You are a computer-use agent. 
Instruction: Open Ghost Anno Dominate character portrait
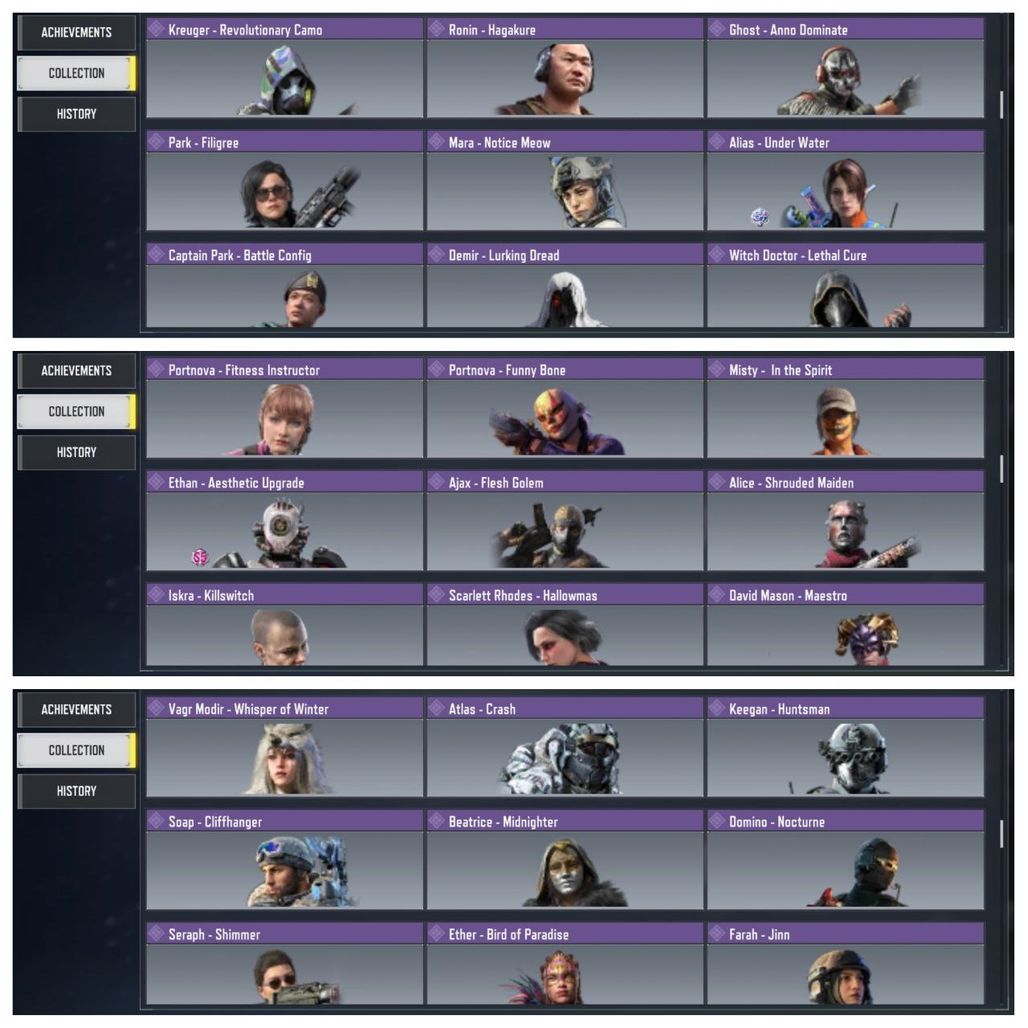click(845, 79)
